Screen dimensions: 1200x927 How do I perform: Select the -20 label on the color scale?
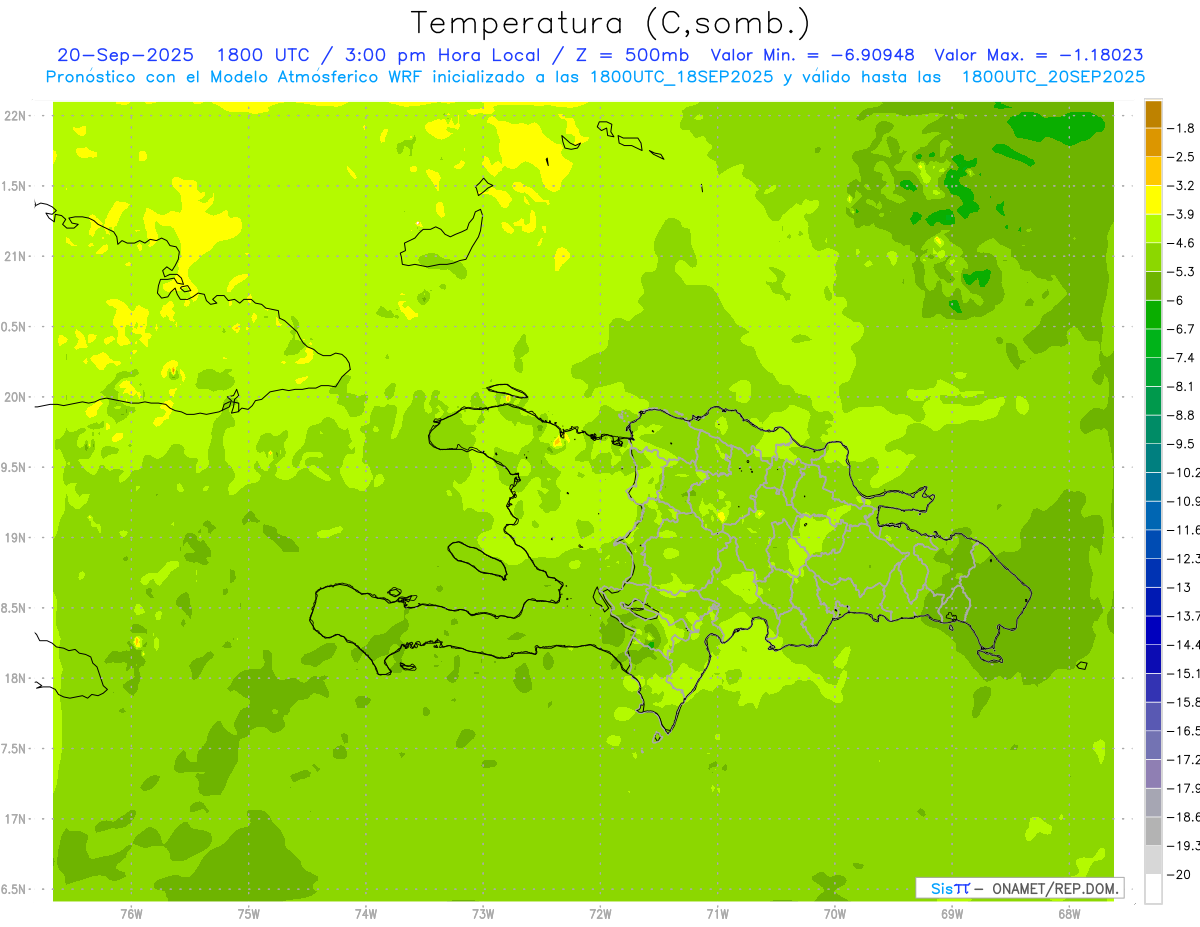pos(1183,875)
